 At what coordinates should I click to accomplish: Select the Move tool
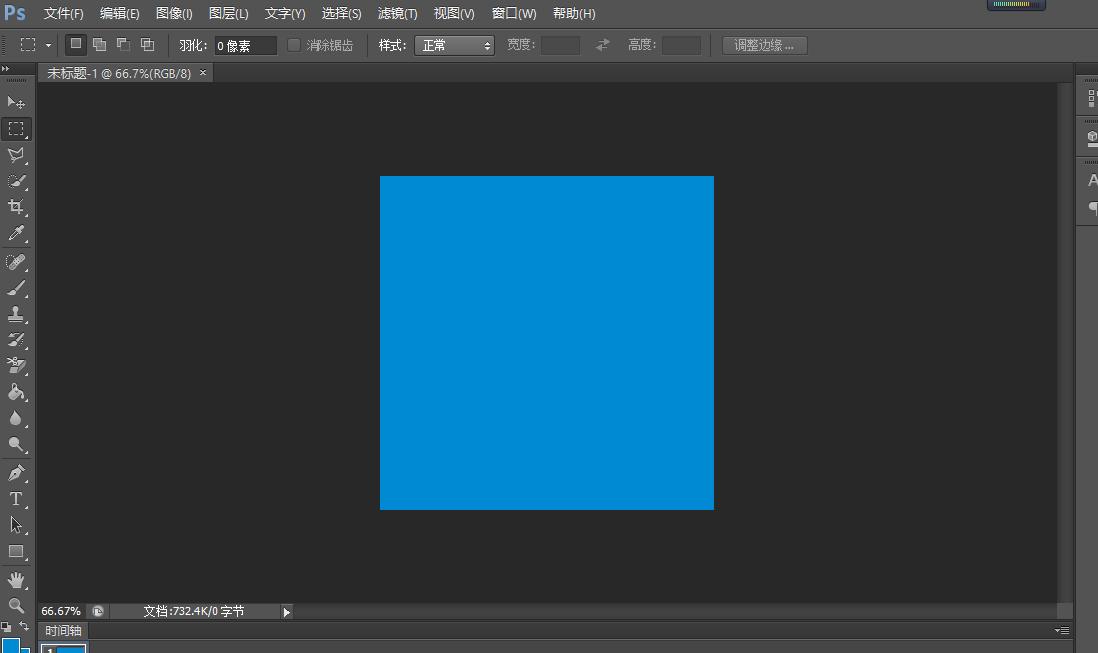(x=15, y=102)
